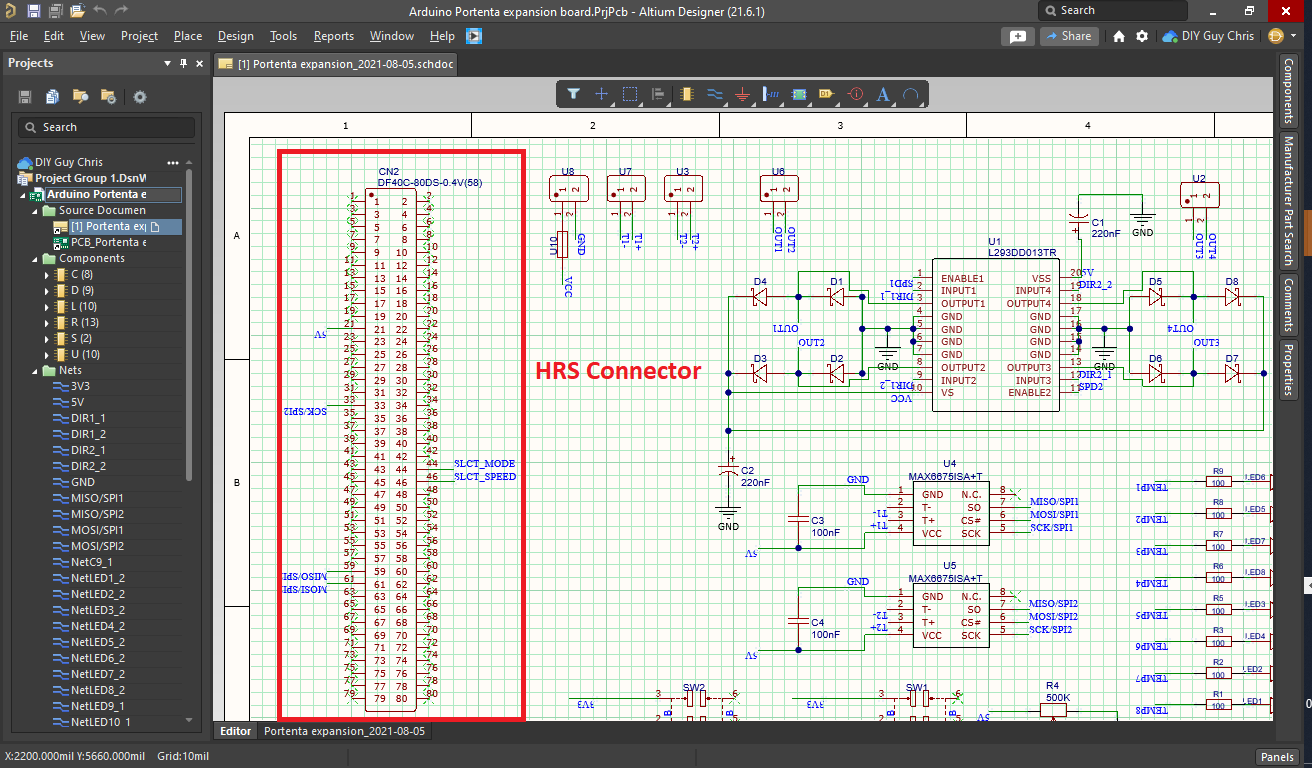Click the Undo arrow icon
The height and width of the screenshot is (768, 1312).
coord(100,10)
